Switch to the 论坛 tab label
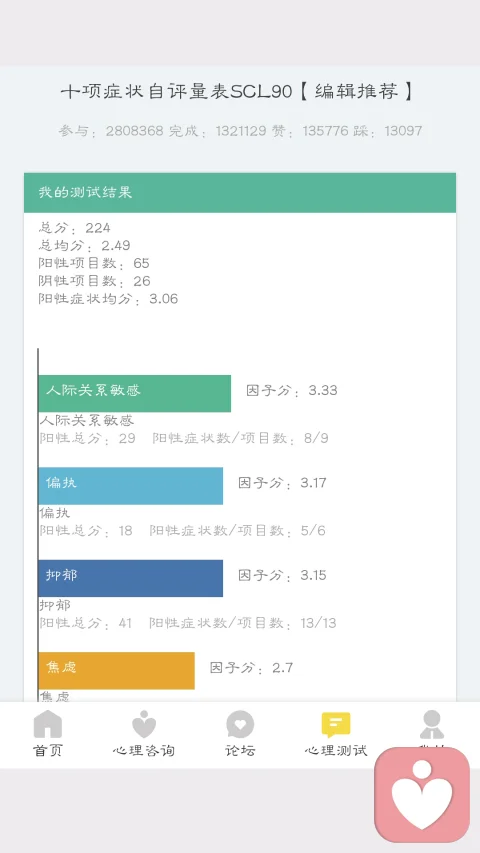Viewport: 480px width, 853px height. pyautogui.click(x=240, y=751)
